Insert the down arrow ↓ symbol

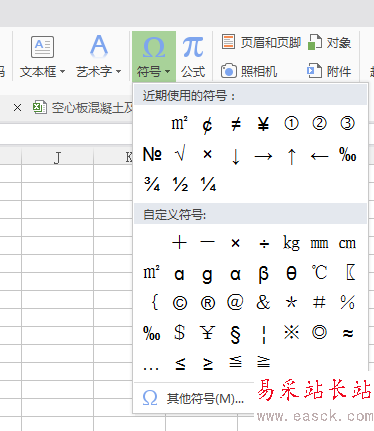tap(235, 156)
